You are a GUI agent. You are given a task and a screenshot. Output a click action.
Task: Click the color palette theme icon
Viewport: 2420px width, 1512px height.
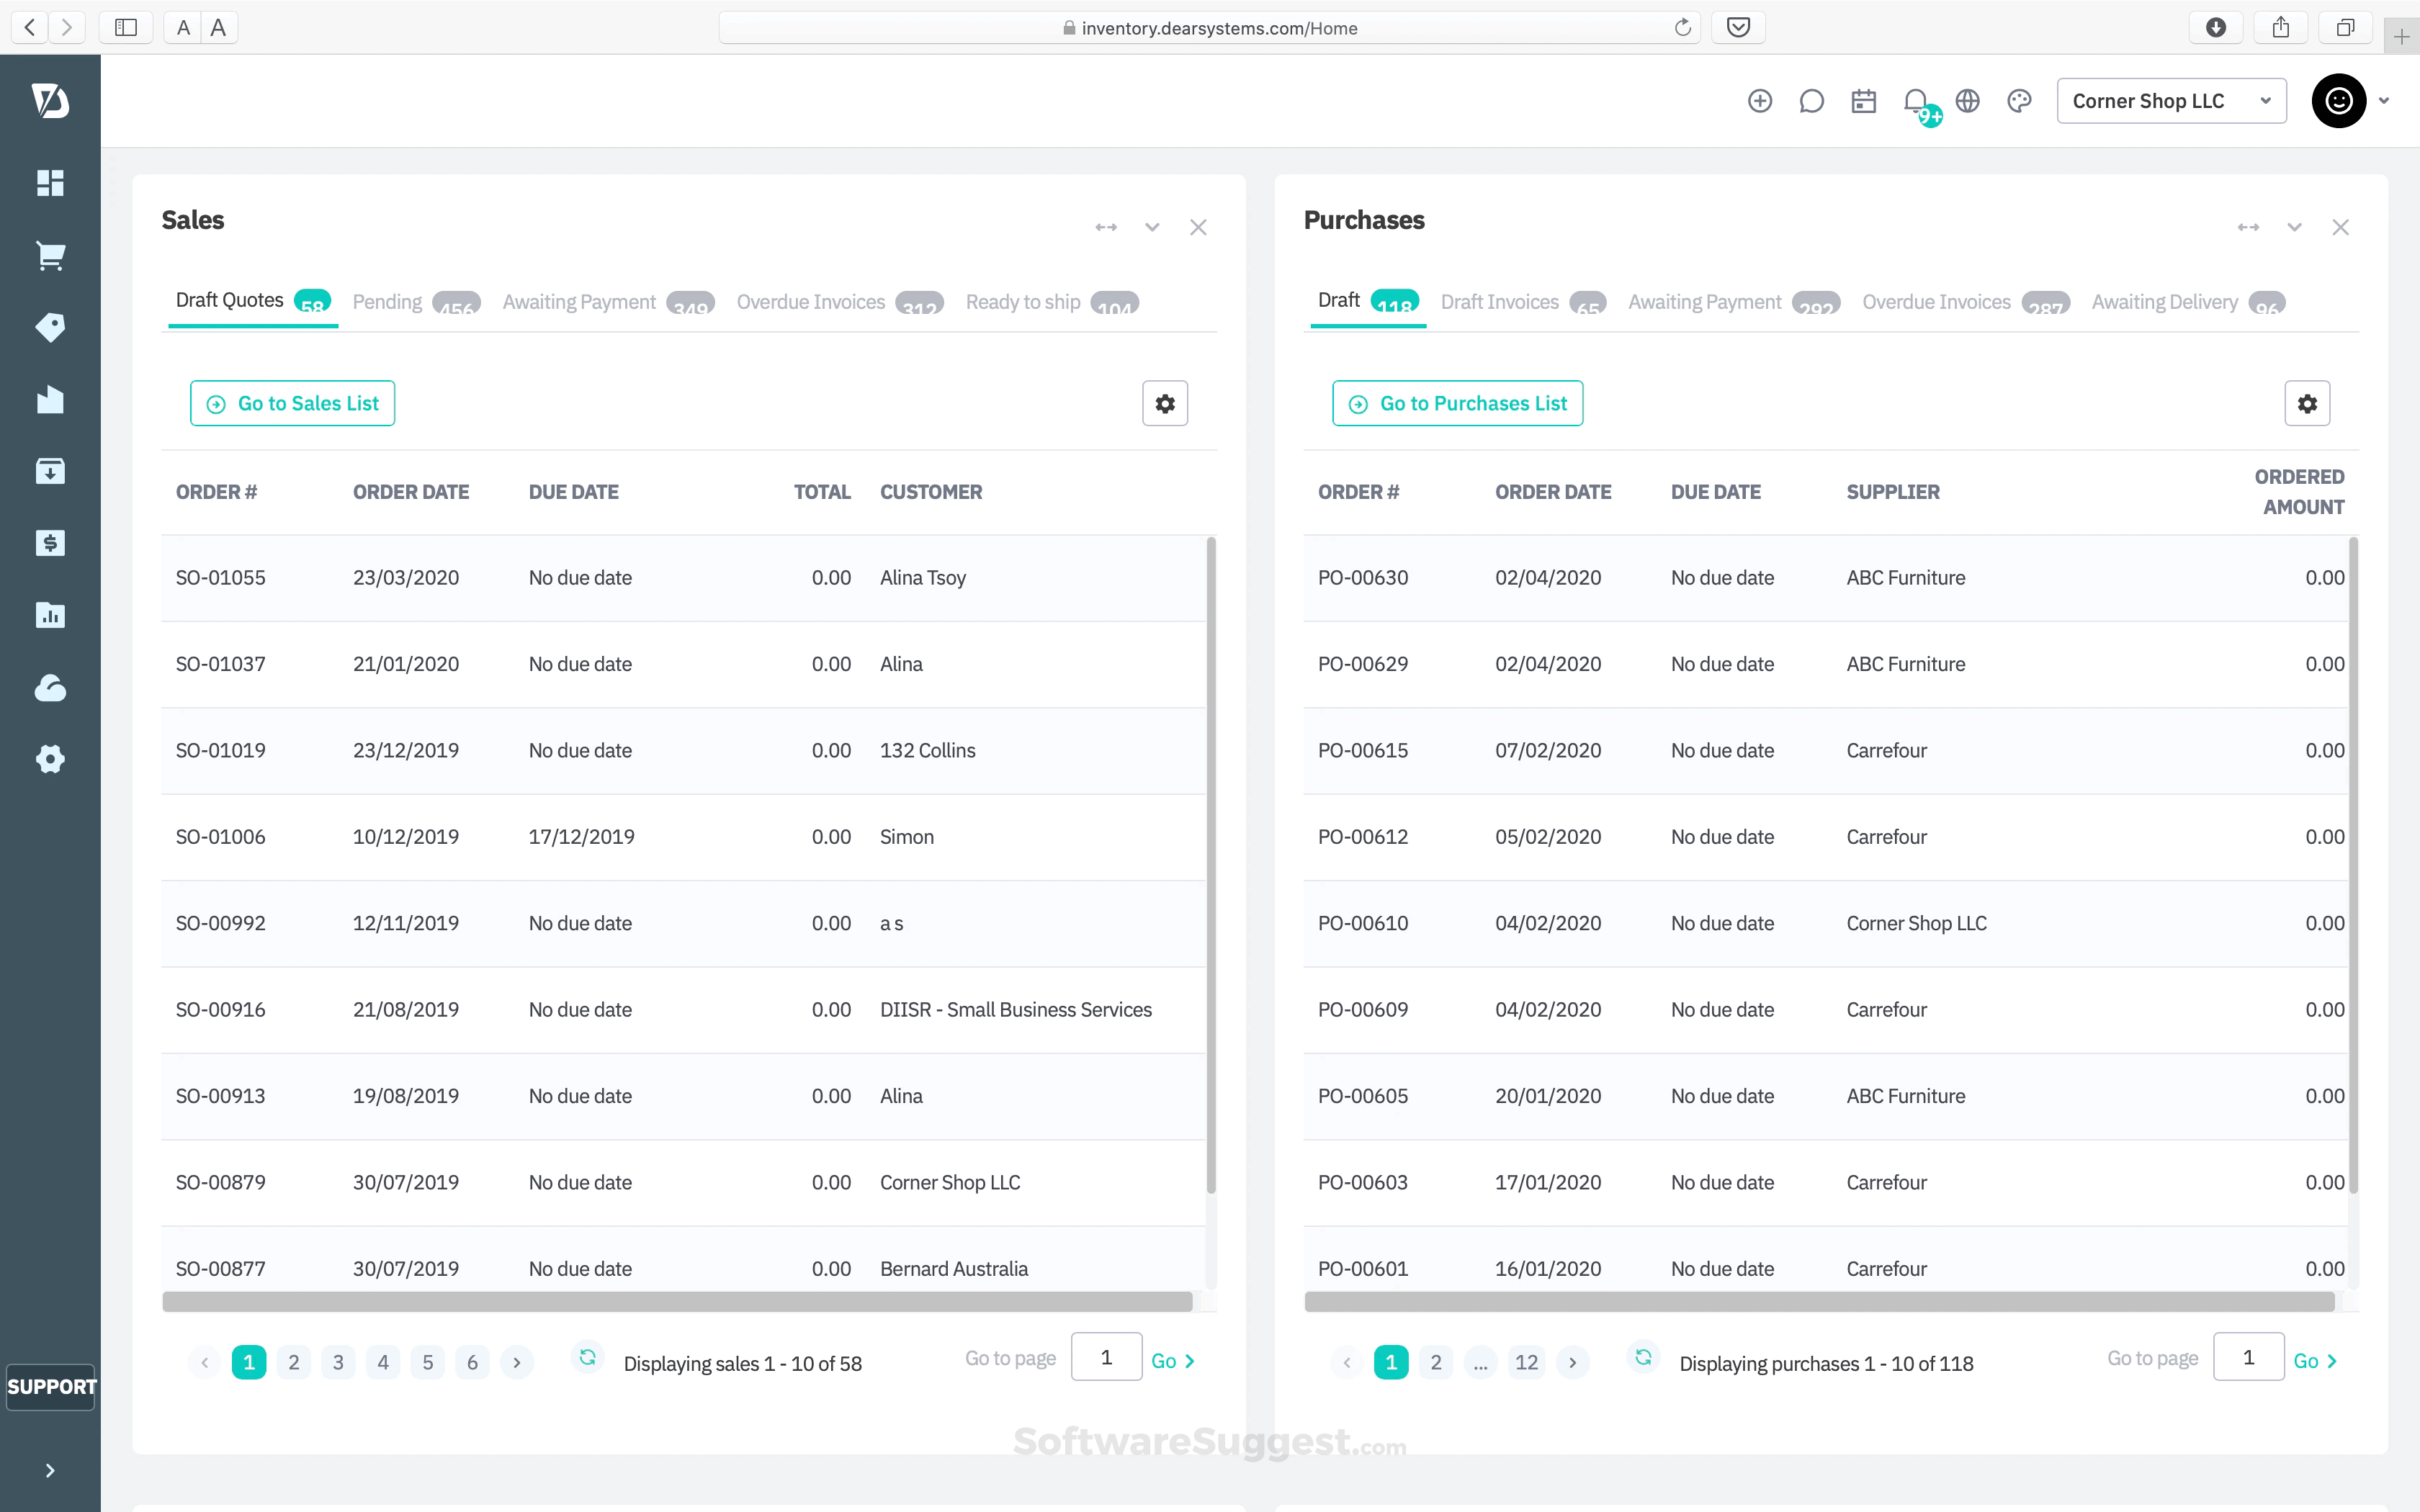point(2019,101)
